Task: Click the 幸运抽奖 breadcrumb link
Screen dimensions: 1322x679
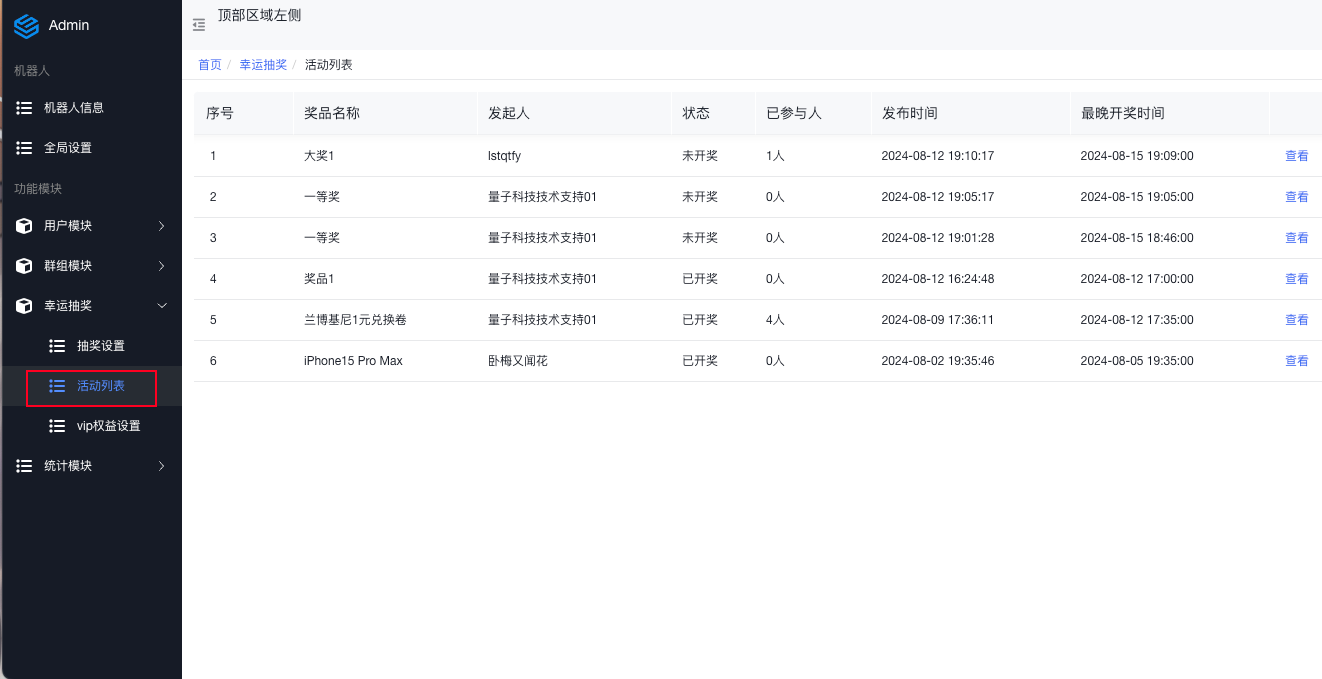Action: [263, 65]
